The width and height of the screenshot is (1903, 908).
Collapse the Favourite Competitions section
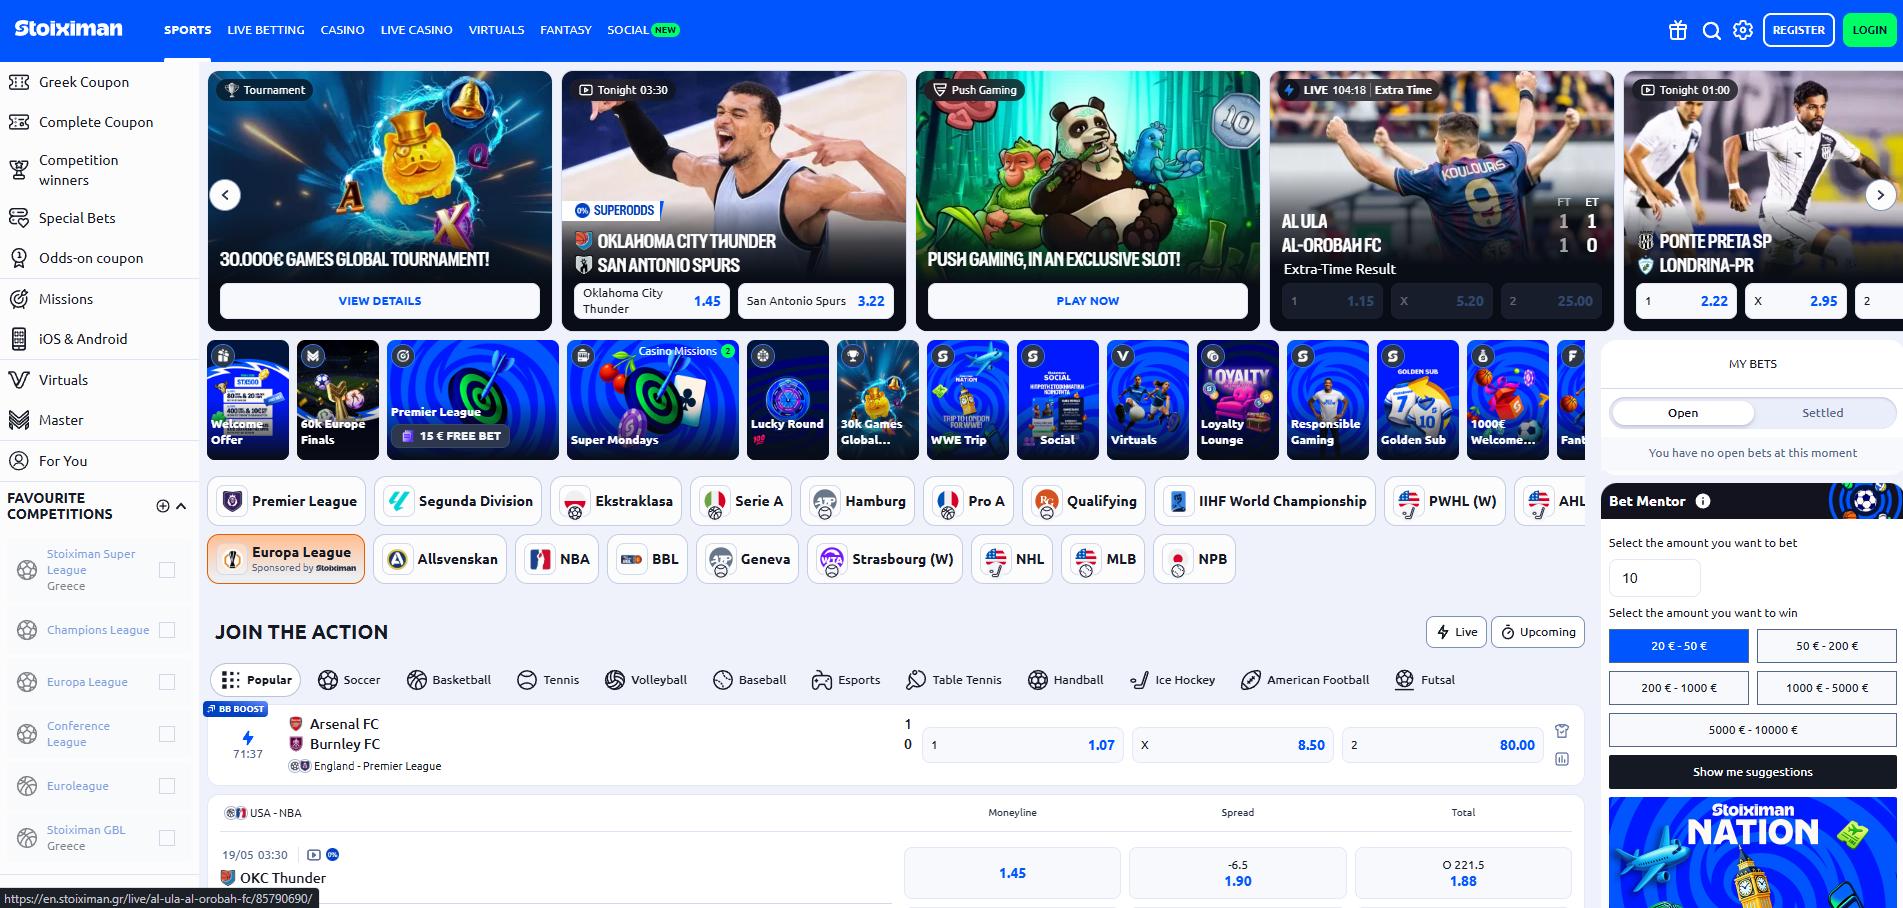pos(181,506)
